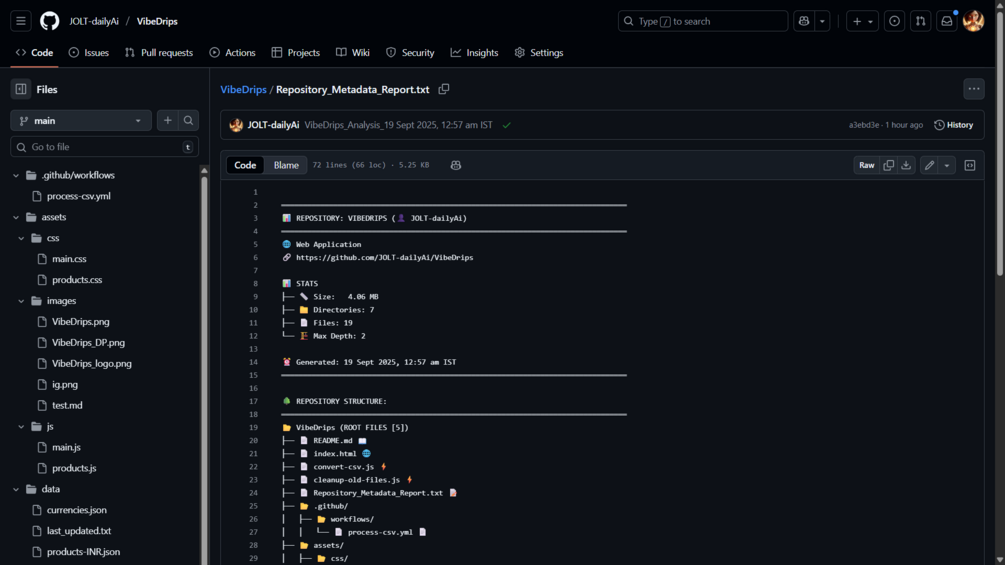Open more file actions ellipsis menu
The image size is (1005, 565).
[974, 89]
